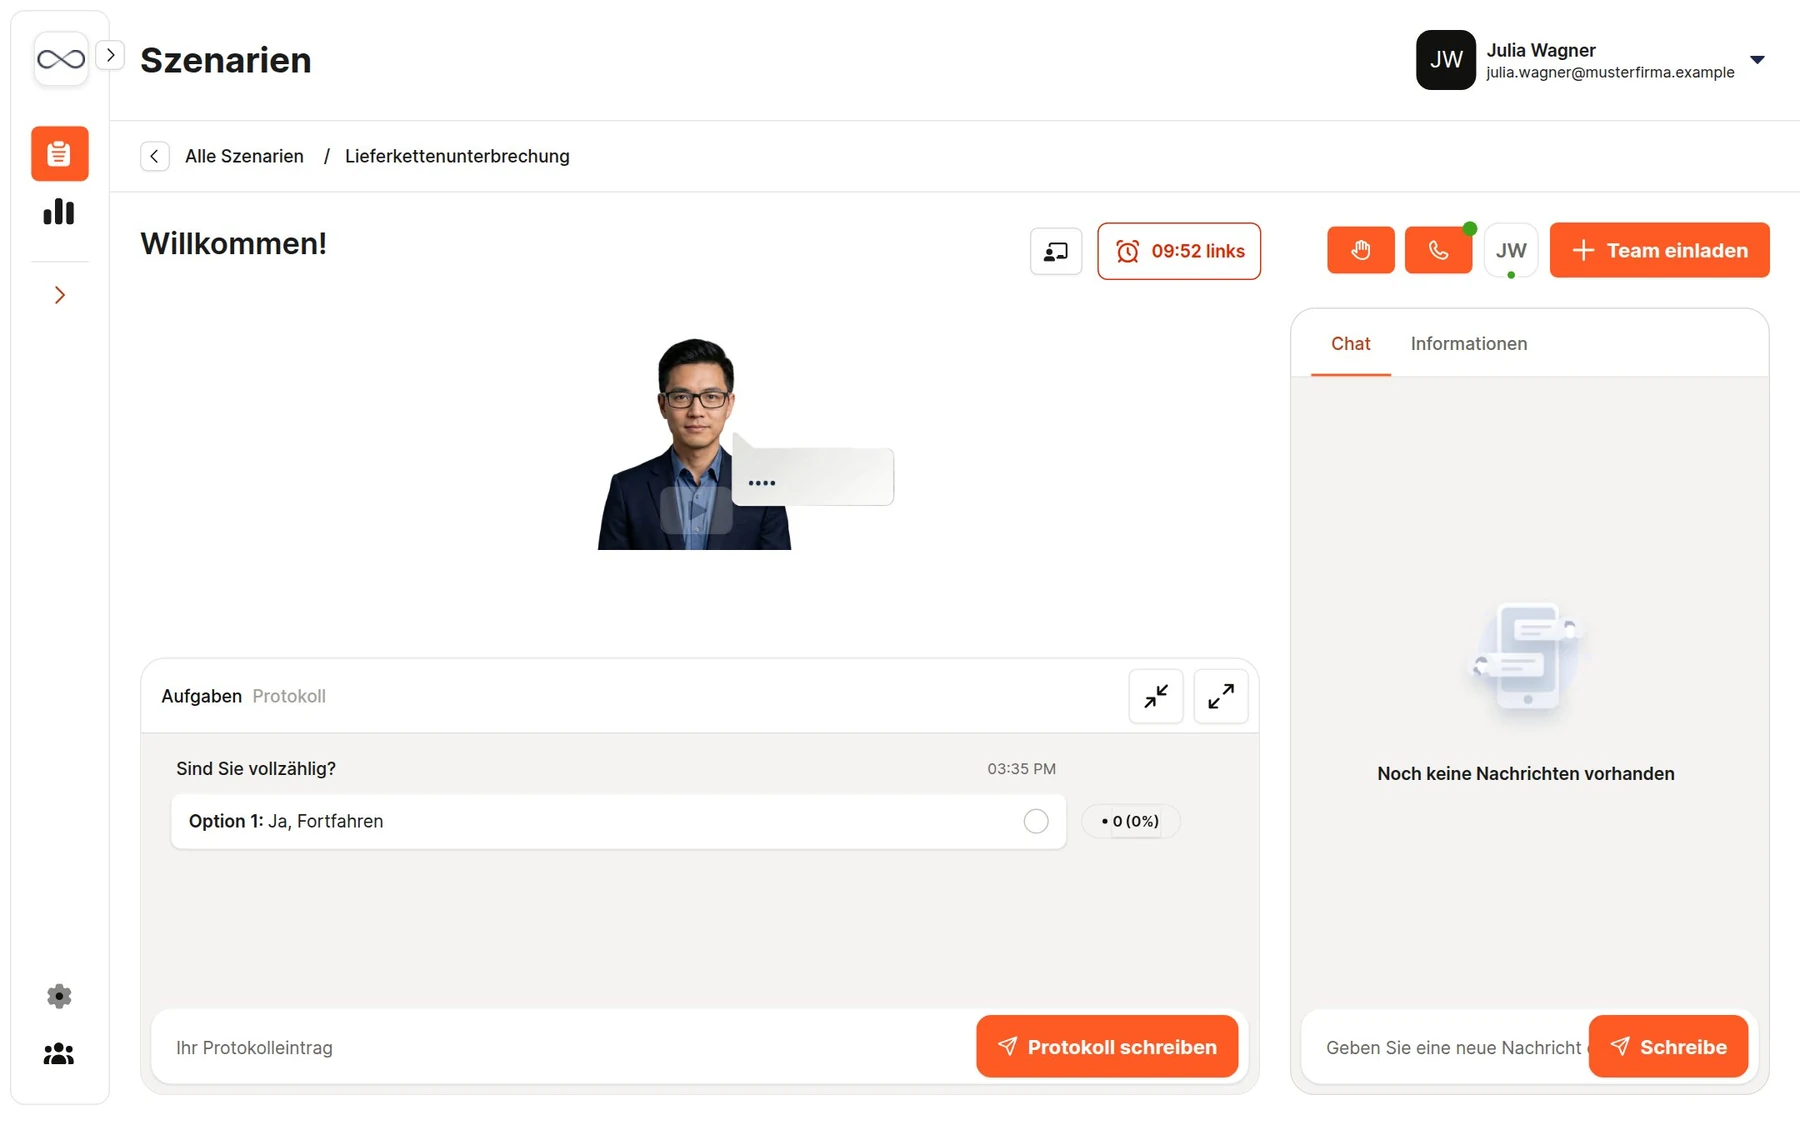1800x1125 pixels.
Task: Click Team einladen button
Action: 1659,250
